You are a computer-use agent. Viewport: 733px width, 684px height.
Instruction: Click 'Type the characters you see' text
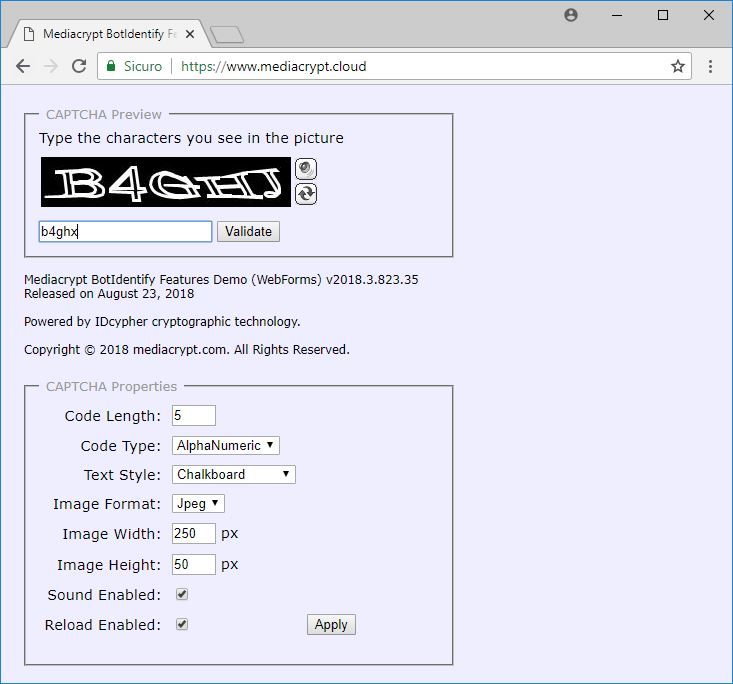coord(191,138)
